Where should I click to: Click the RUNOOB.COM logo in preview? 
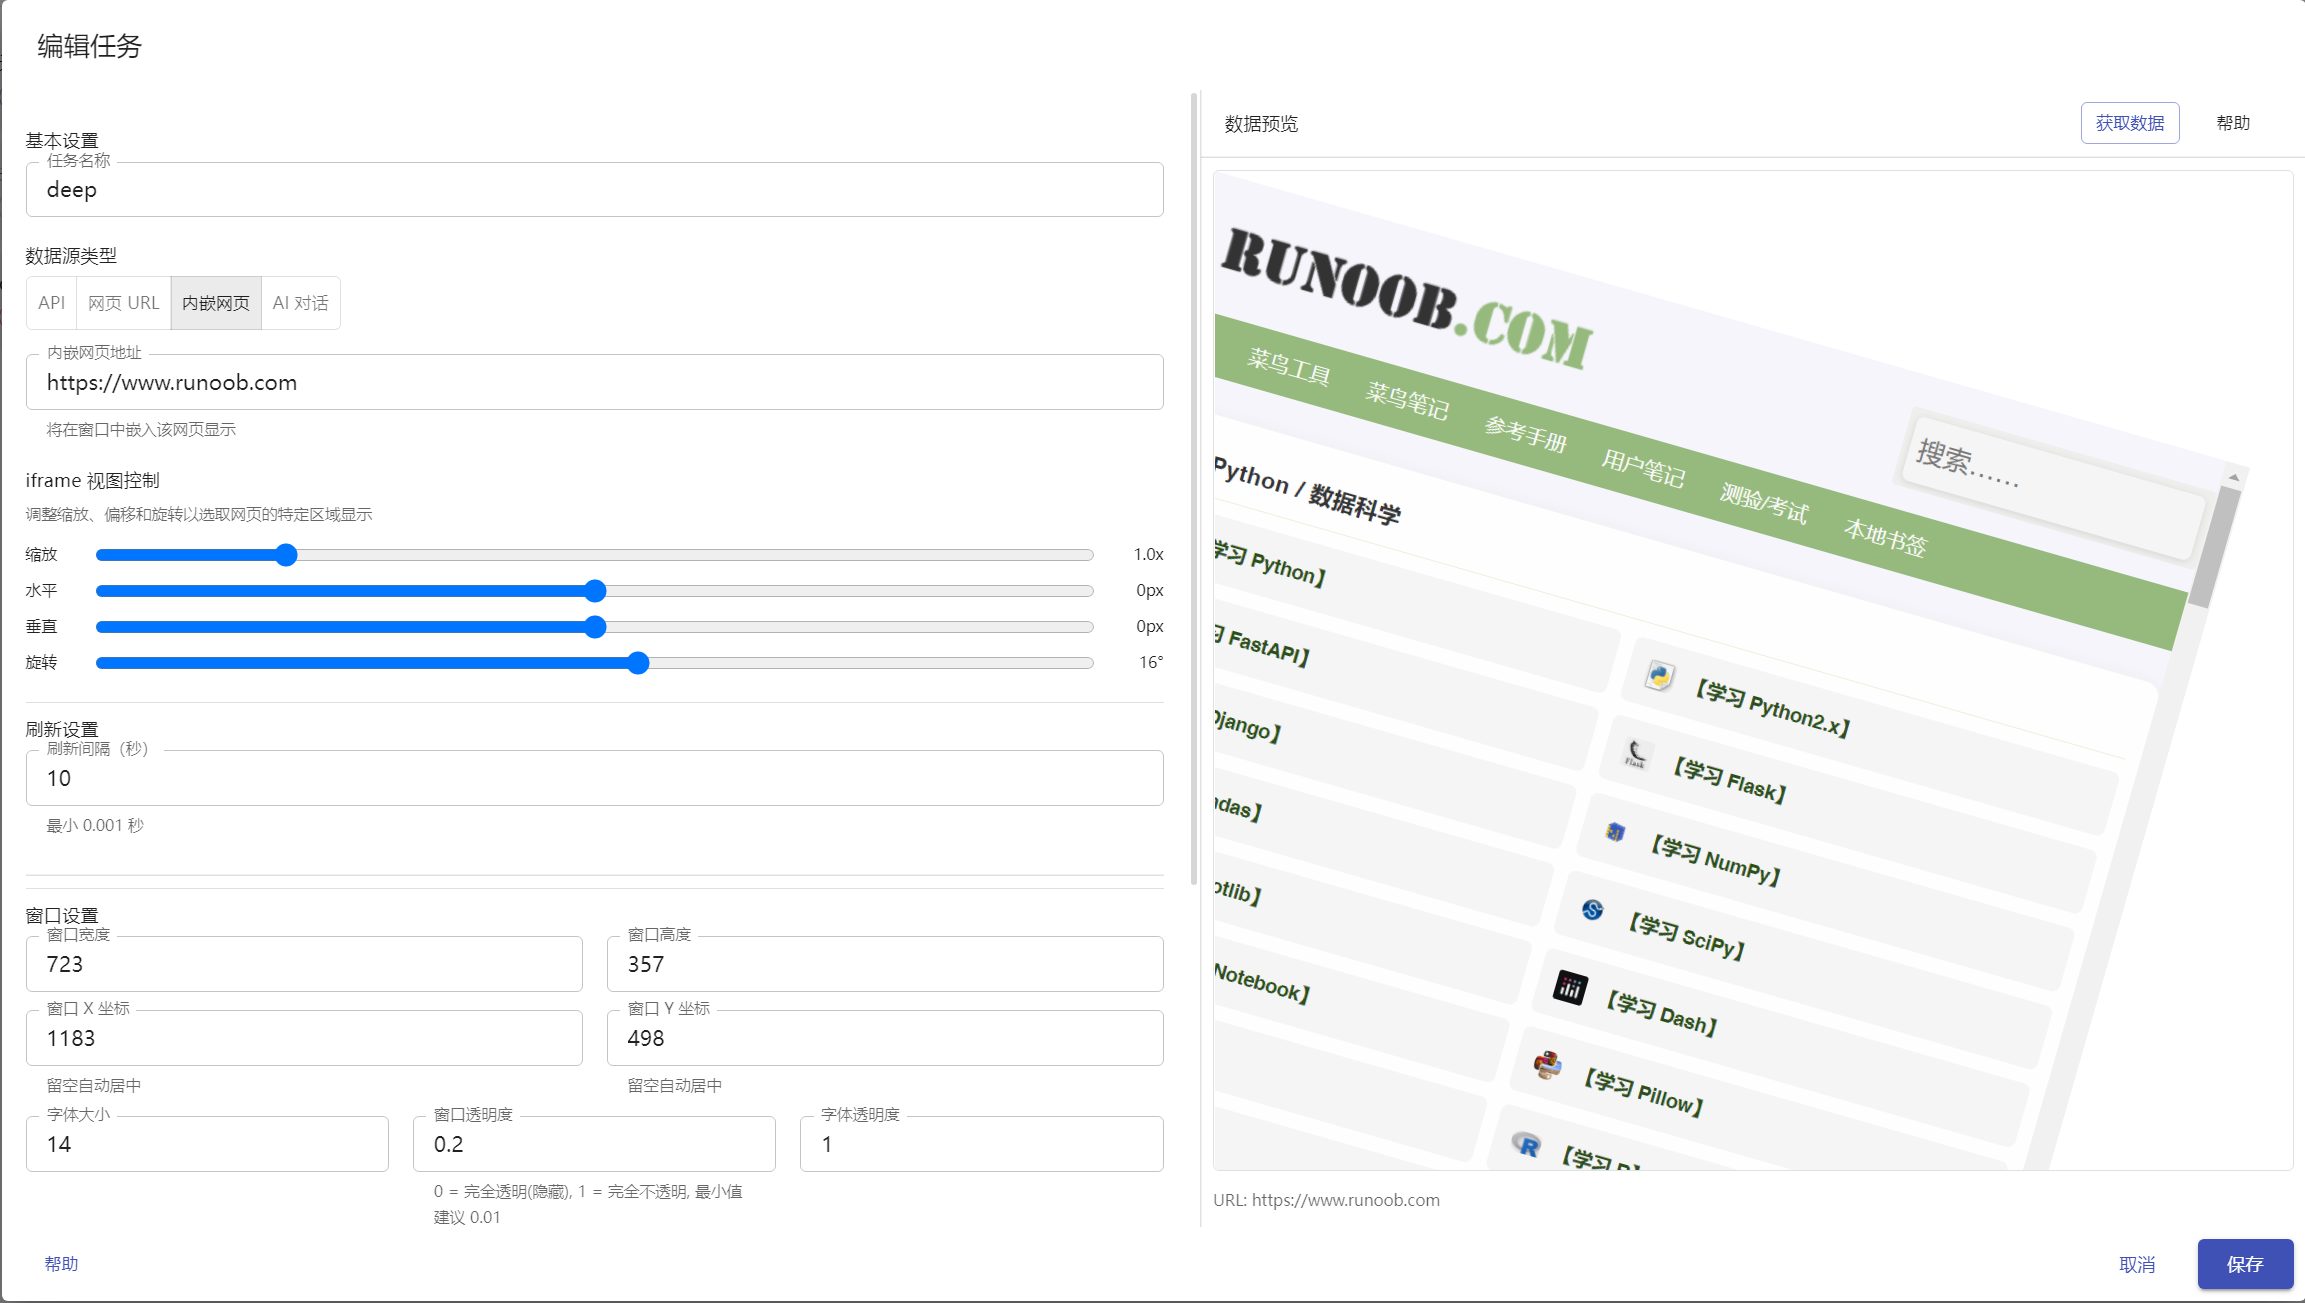[x=1406, y=298]
